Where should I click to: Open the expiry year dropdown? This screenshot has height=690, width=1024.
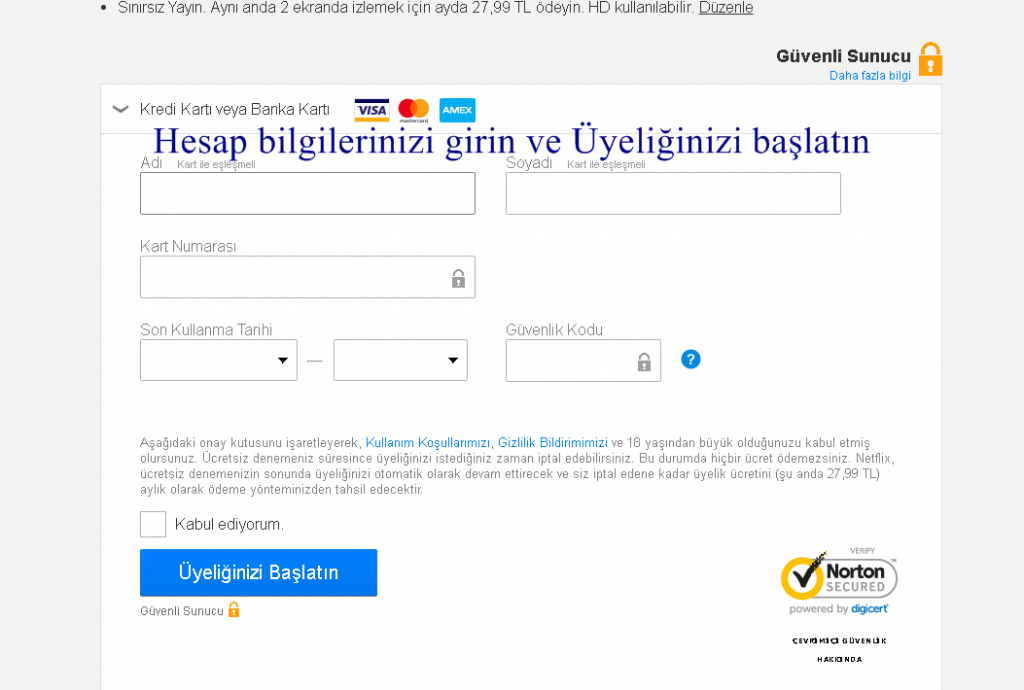[x=400, y=360]
